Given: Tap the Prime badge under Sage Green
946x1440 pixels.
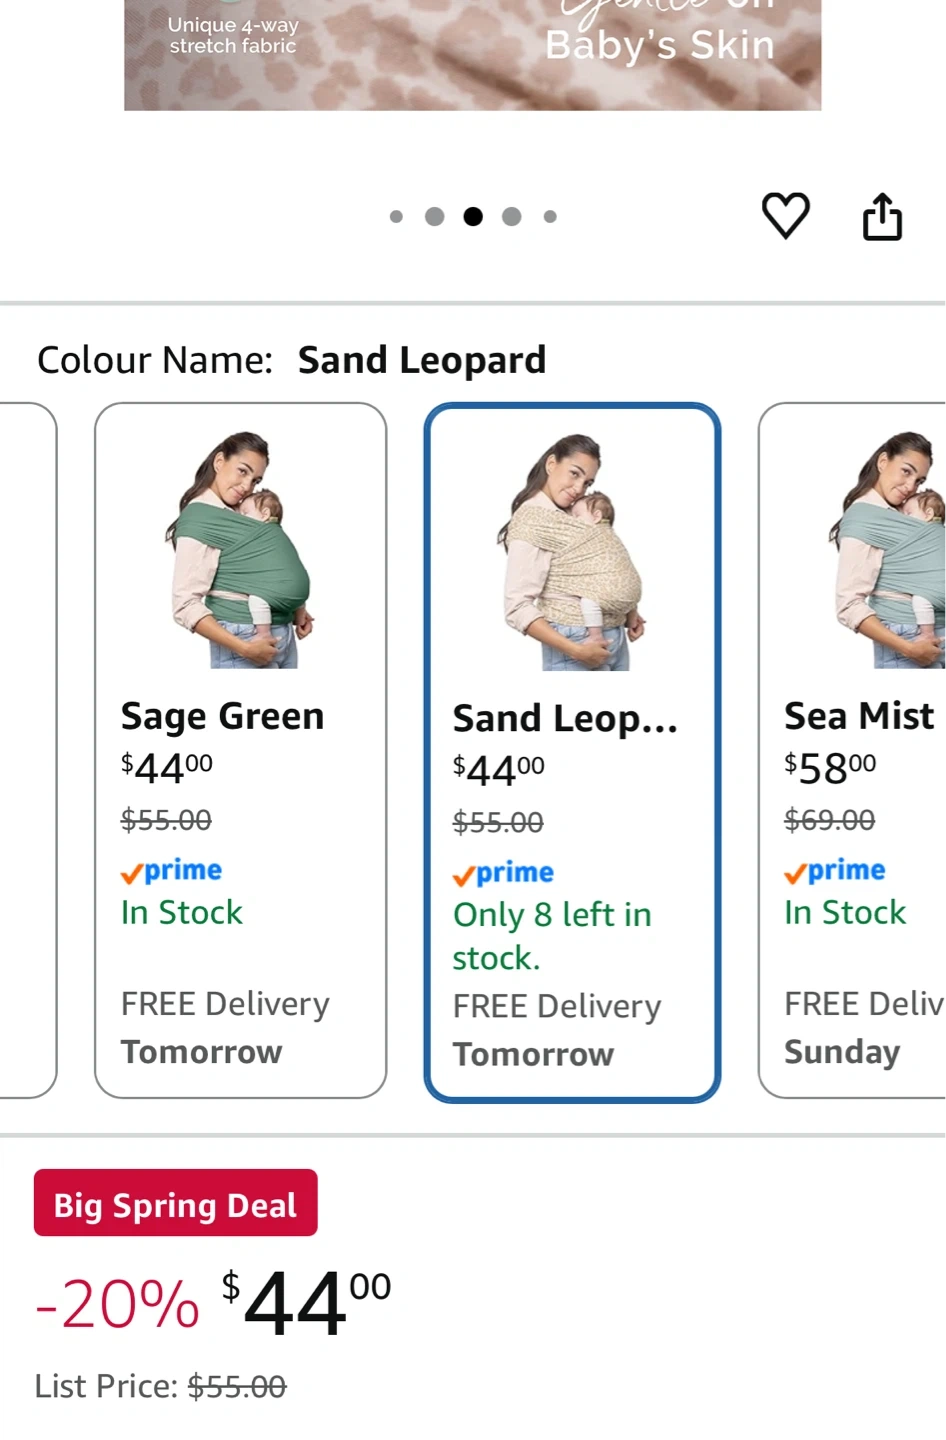Looking at the screenshot, I should pyautogui.click(x=171, y=871).
